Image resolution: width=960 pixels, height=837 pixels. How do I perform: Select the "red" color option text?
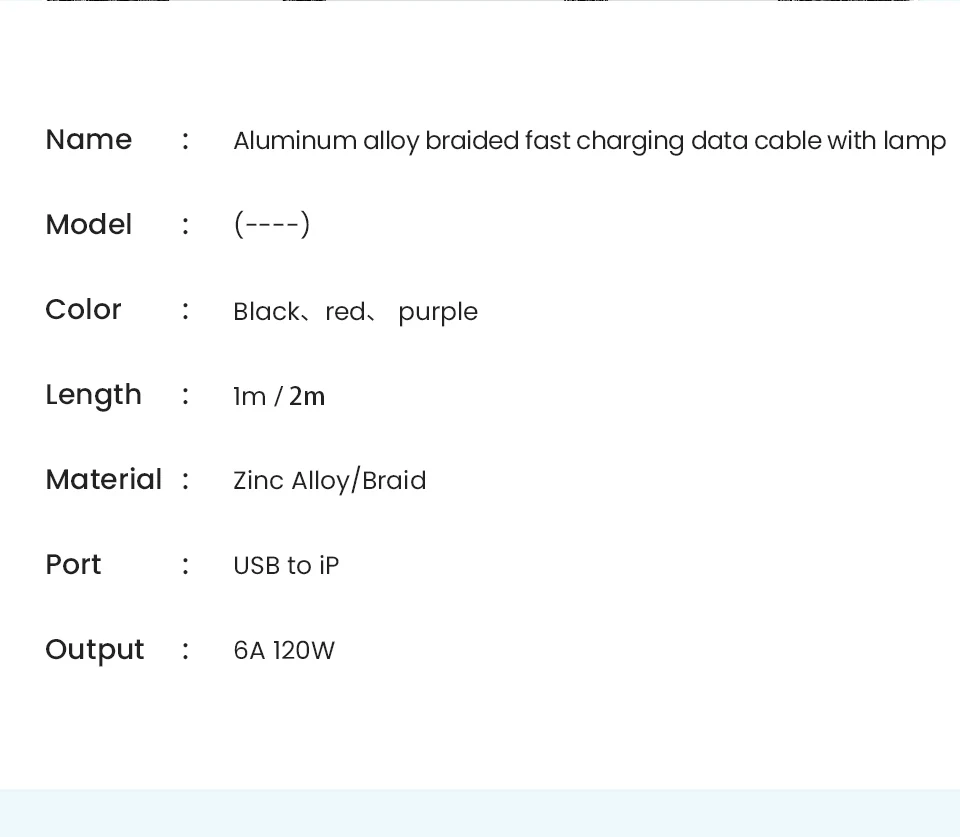coord(345,312)
